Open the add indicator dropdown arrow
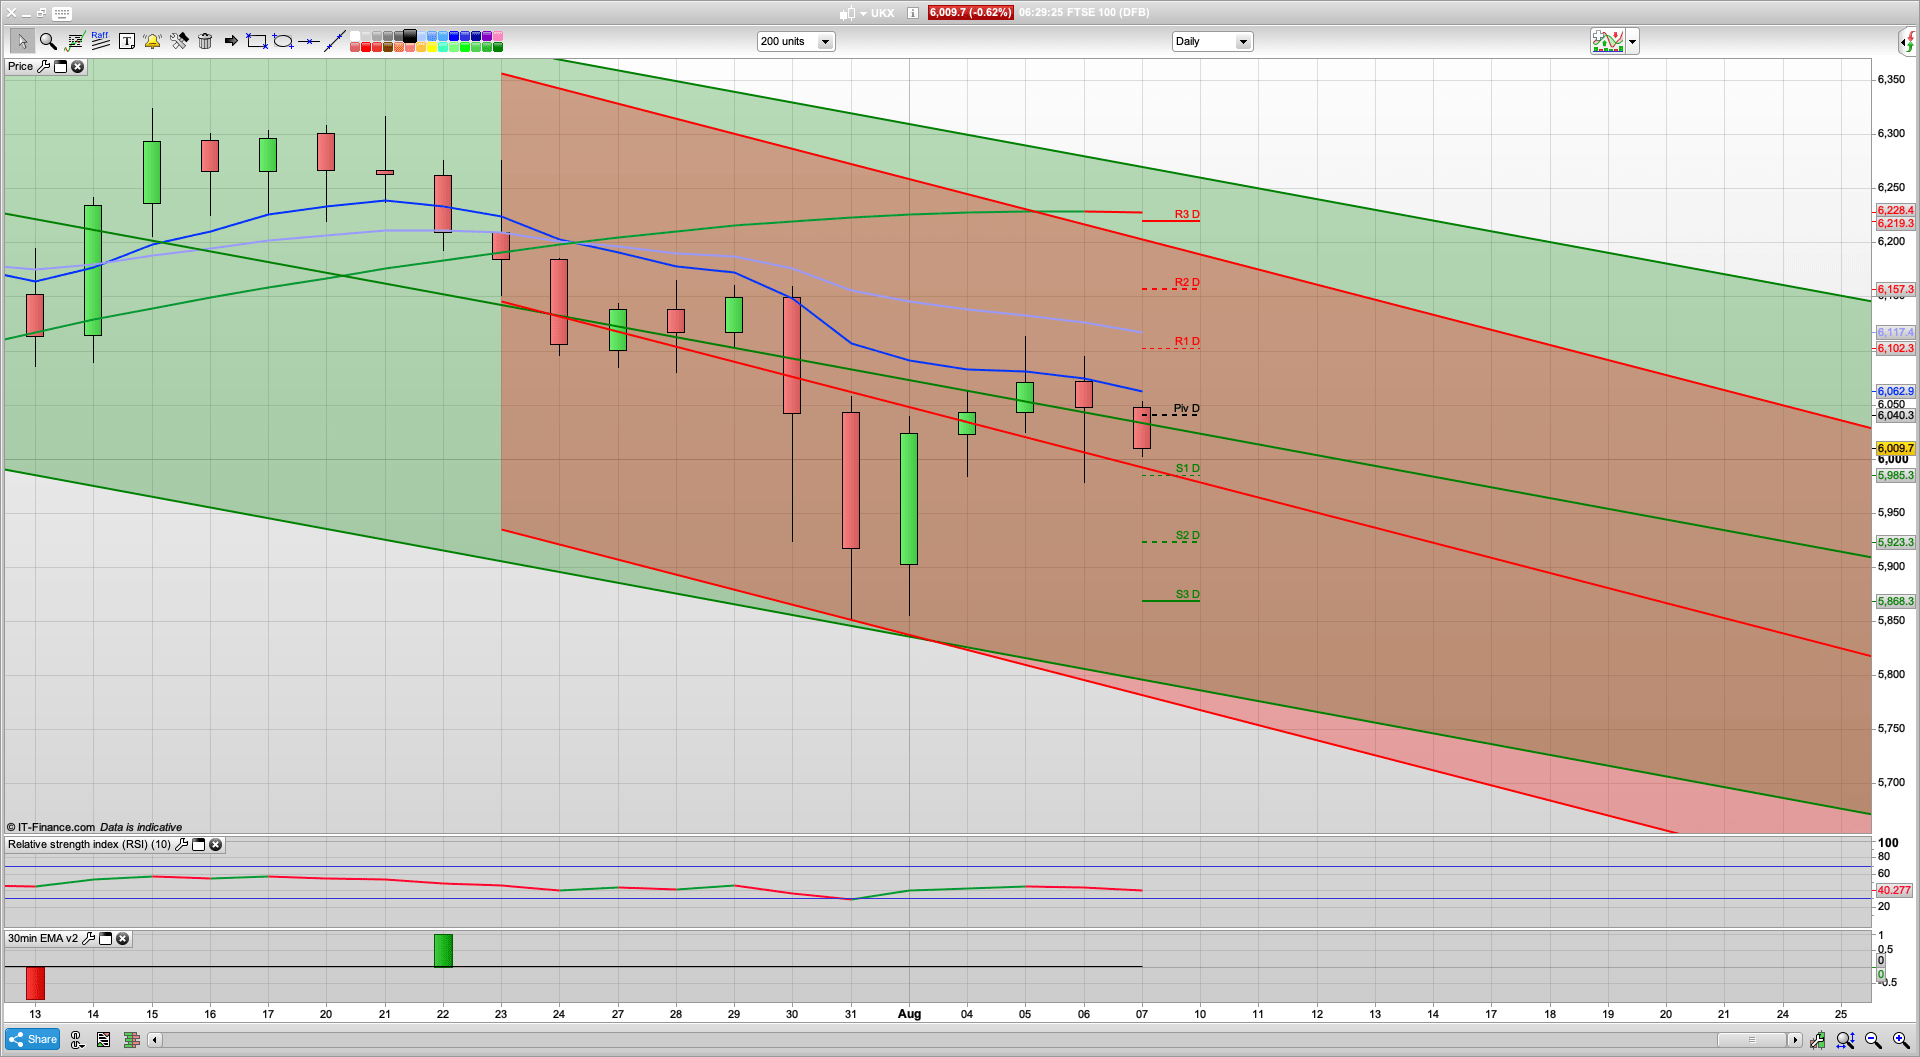The width and height of the screenshot is (1920, 1057). pyautogui.click(x=1632, y=41)
